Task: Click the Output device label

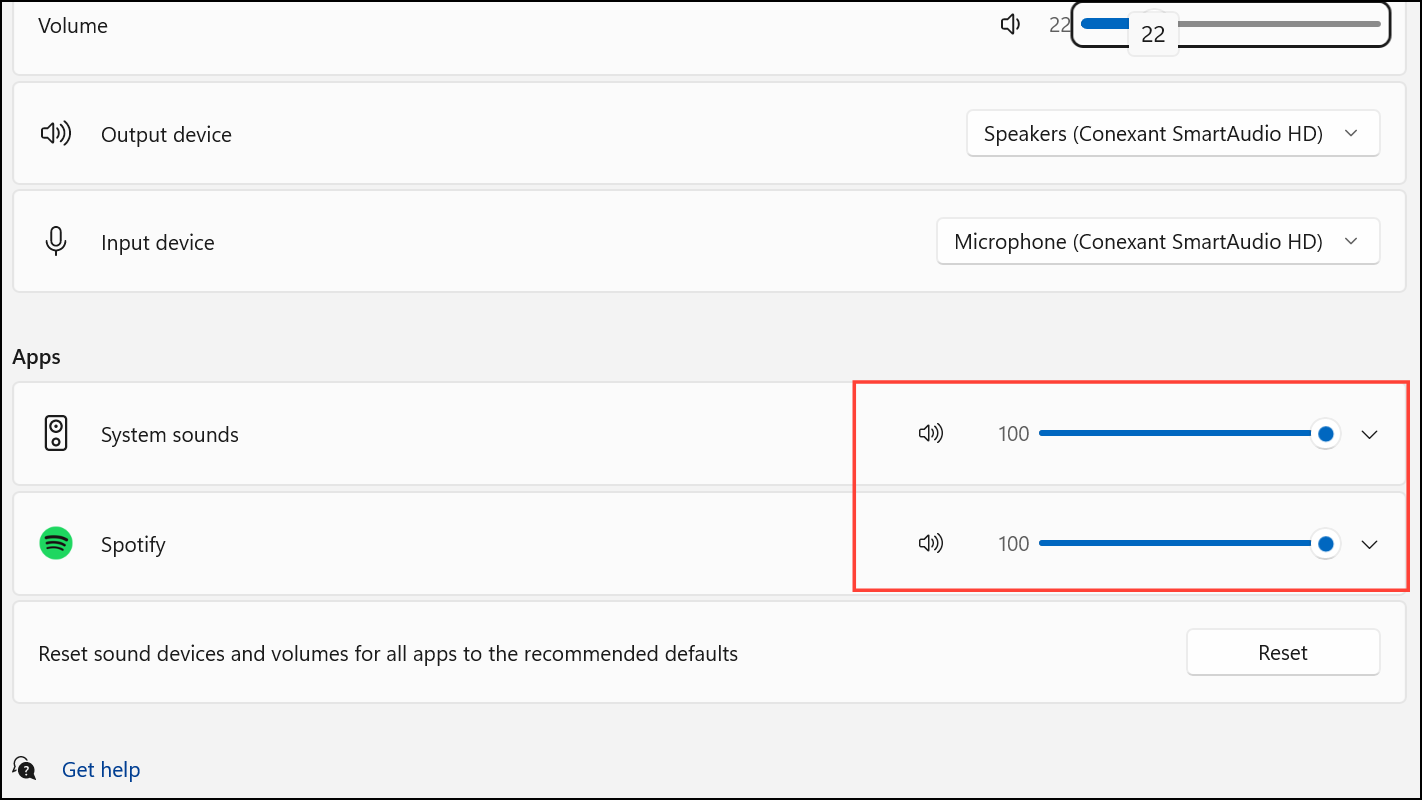Action: (166, 134)
